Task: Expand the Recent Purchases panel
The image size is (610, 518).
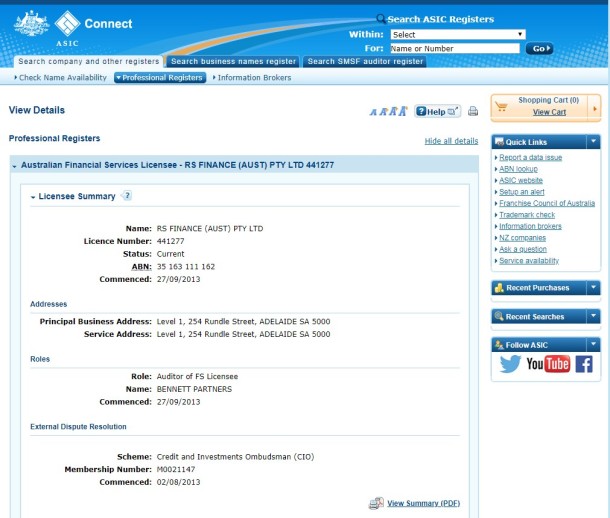Action: click(x=593, y=287)
